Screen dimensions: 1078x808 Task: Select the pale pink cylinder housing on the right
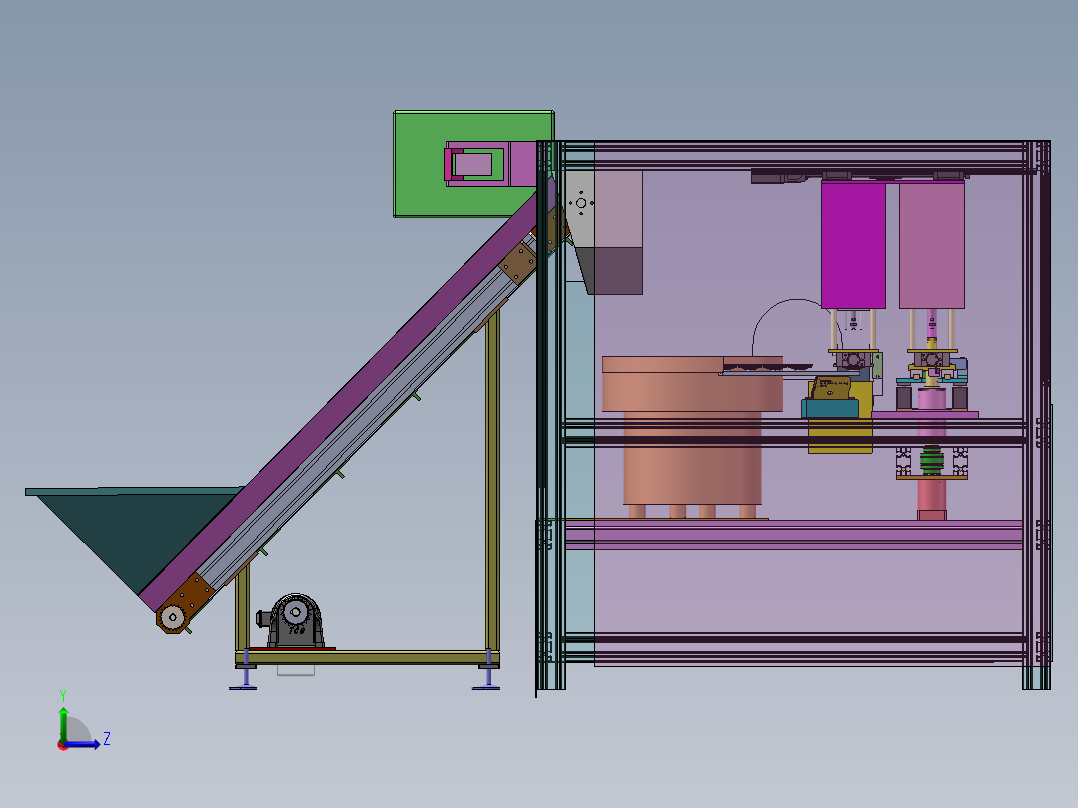[x=932, y=244]
